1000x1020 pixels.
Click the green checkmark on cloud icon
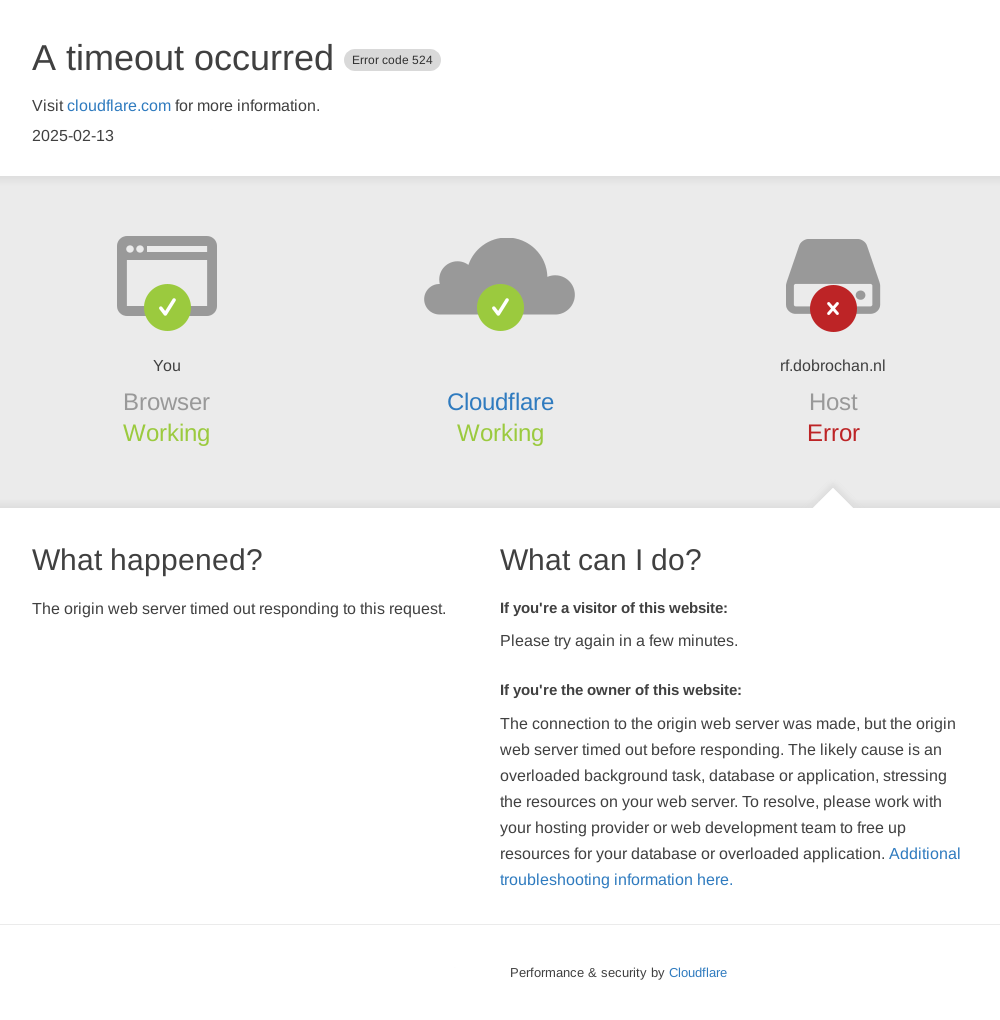500,307
